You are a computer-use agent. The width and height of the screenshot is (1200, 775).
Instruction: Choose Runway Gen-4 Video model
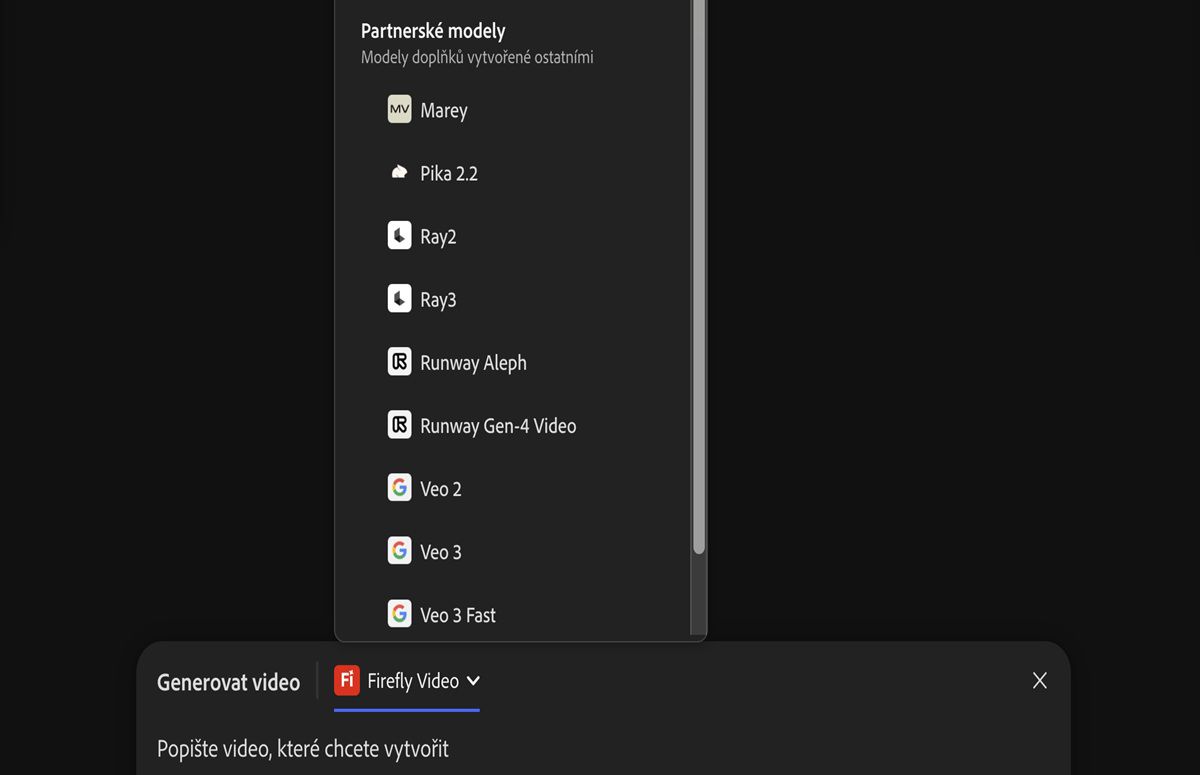coord(498,426)
